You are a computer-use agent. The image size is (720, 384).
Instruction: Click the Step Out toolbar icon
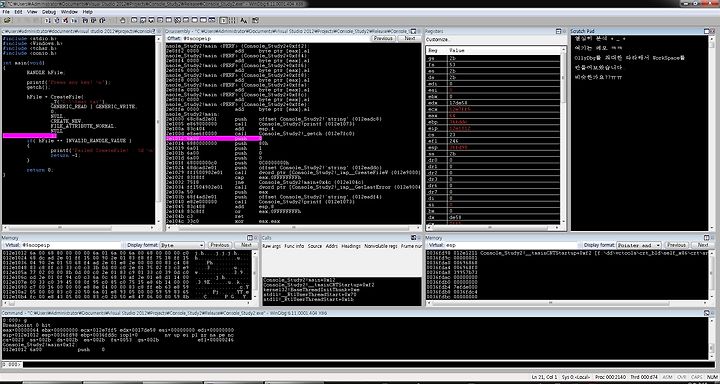102,20
